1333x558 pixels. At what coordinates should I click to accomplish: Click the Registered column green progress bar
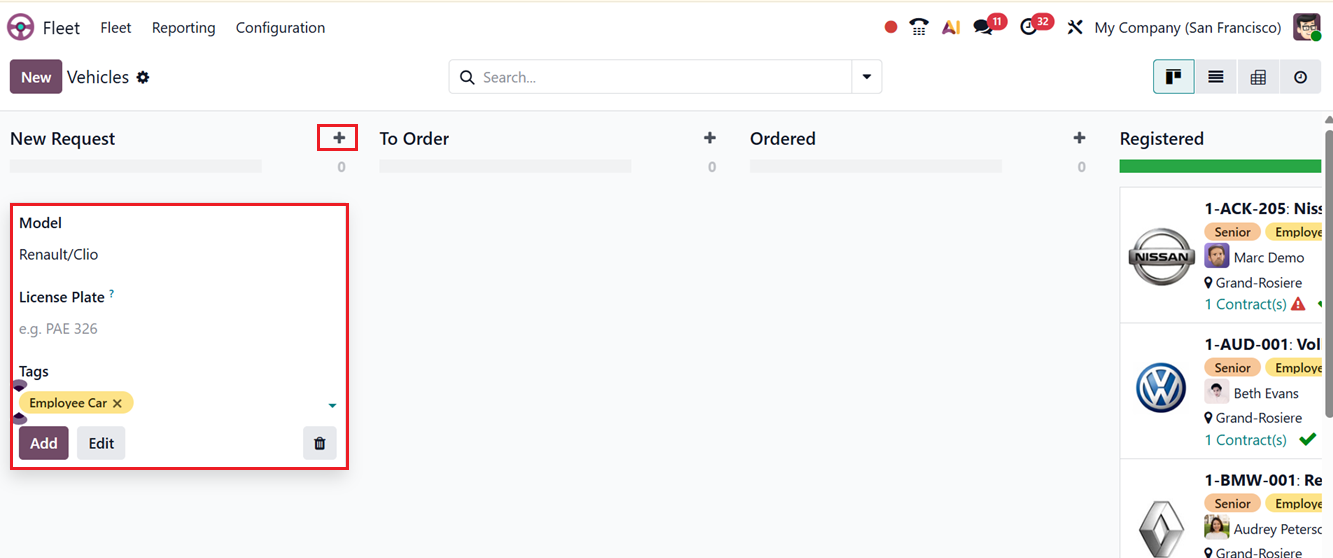[x=1220, y=166]
